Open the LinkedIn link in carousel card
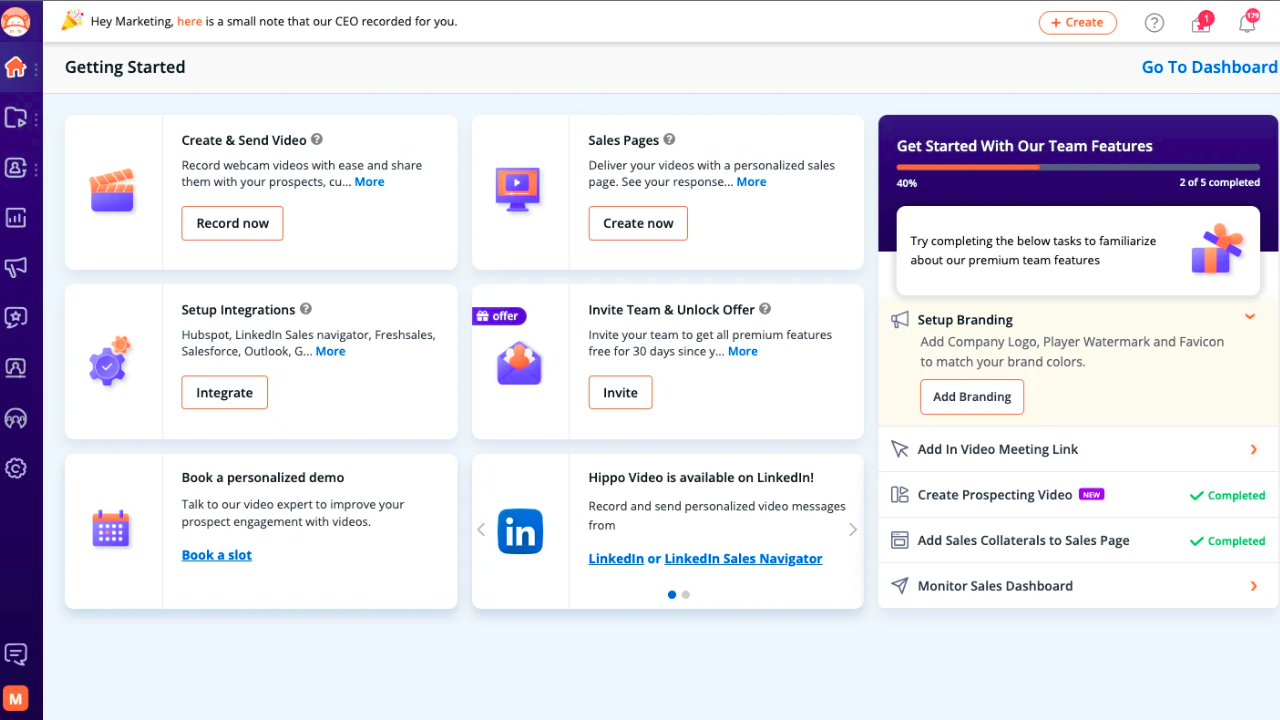Screen dimensions: 1280x720 pyautogui.click(x=616, y=559)
